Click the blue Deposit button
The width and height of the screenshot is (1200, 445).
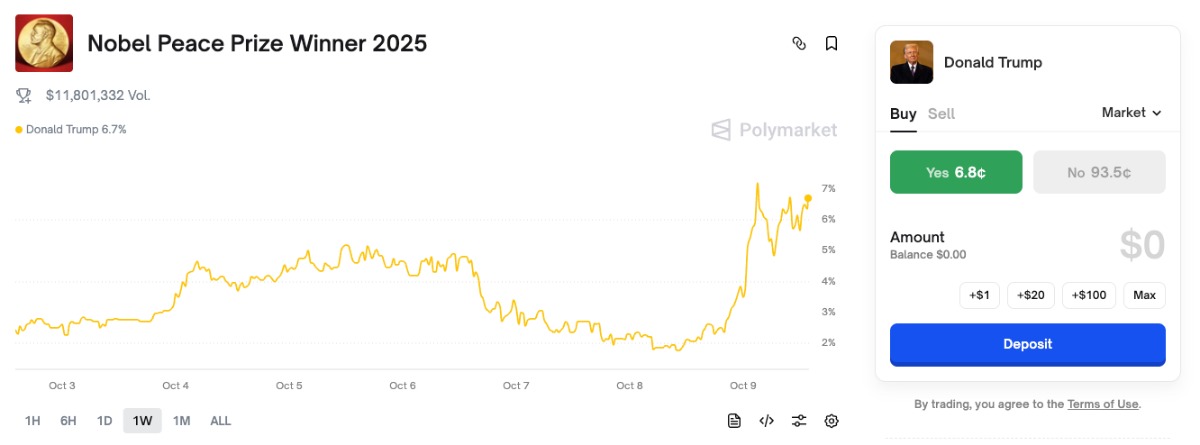coord(1028,344)
